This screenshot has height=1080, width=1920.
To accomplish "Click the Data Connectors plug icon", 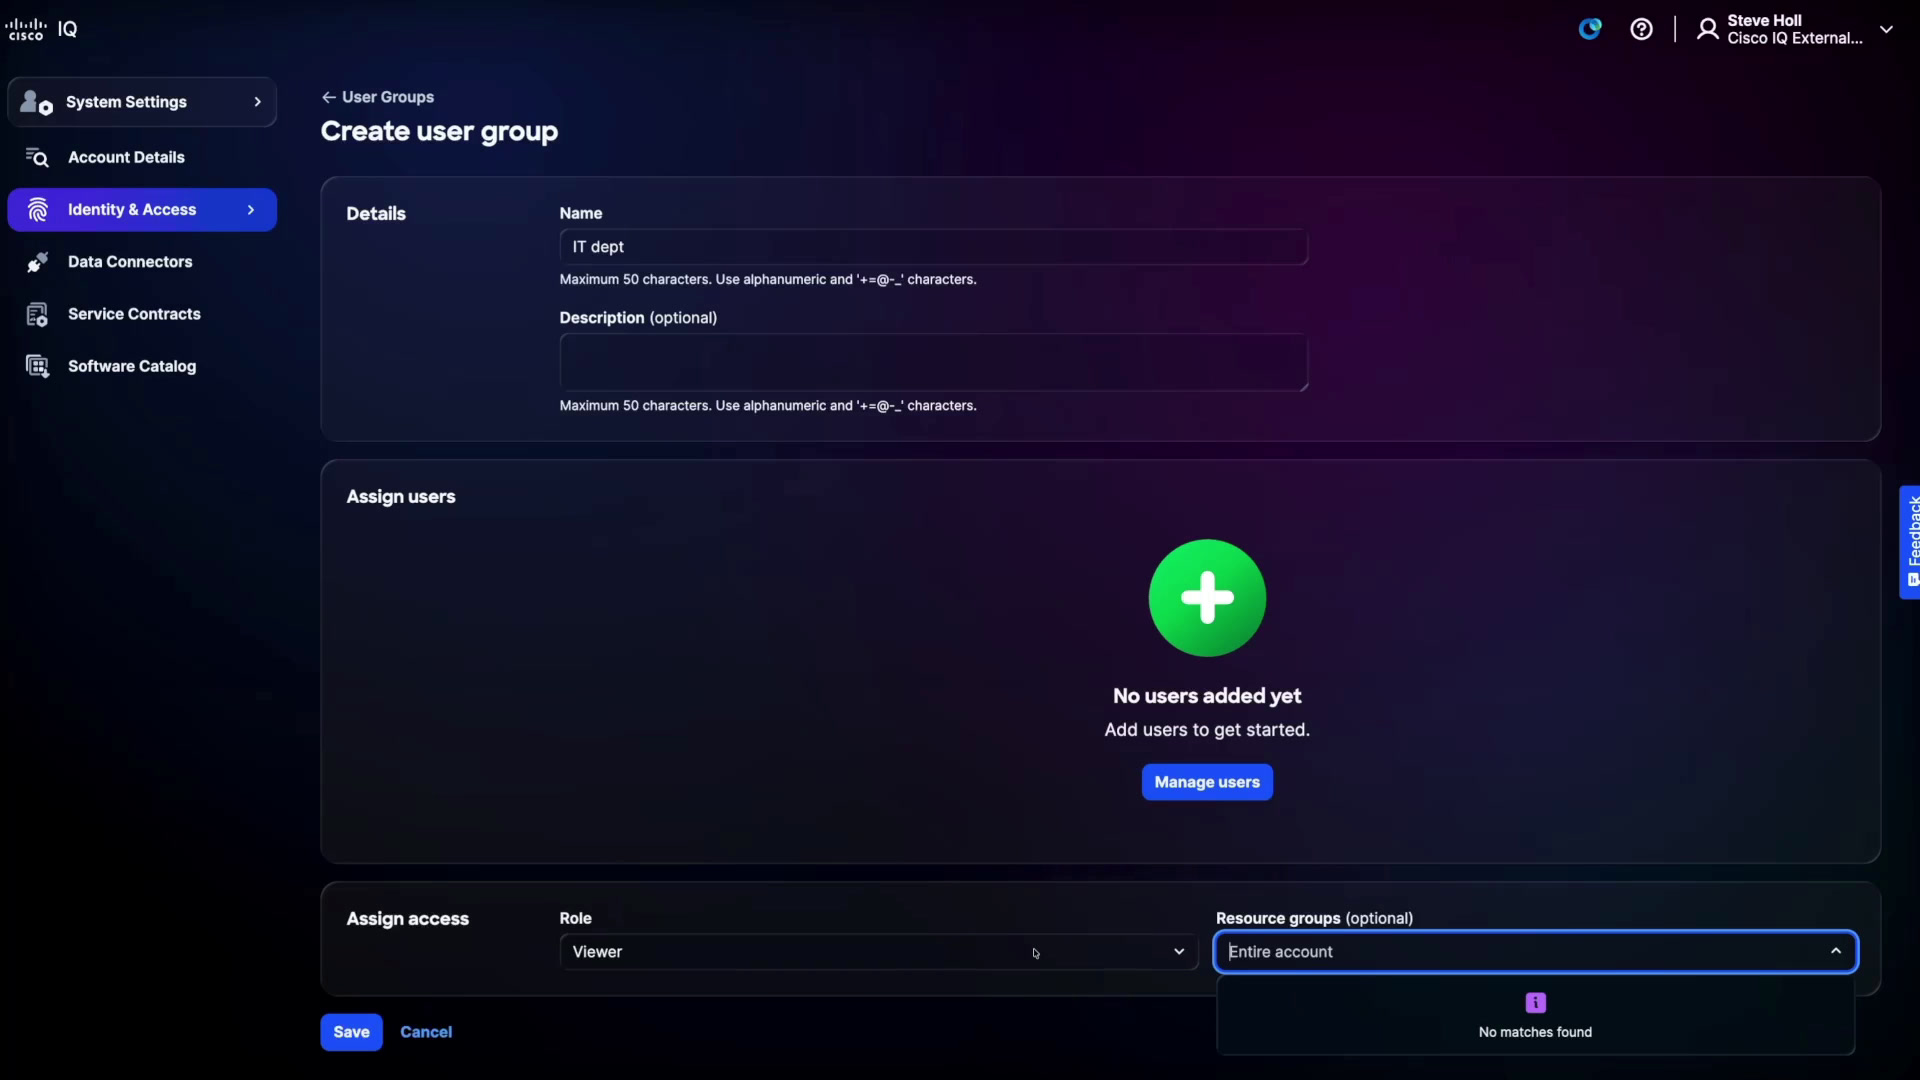I will [37, 262].
